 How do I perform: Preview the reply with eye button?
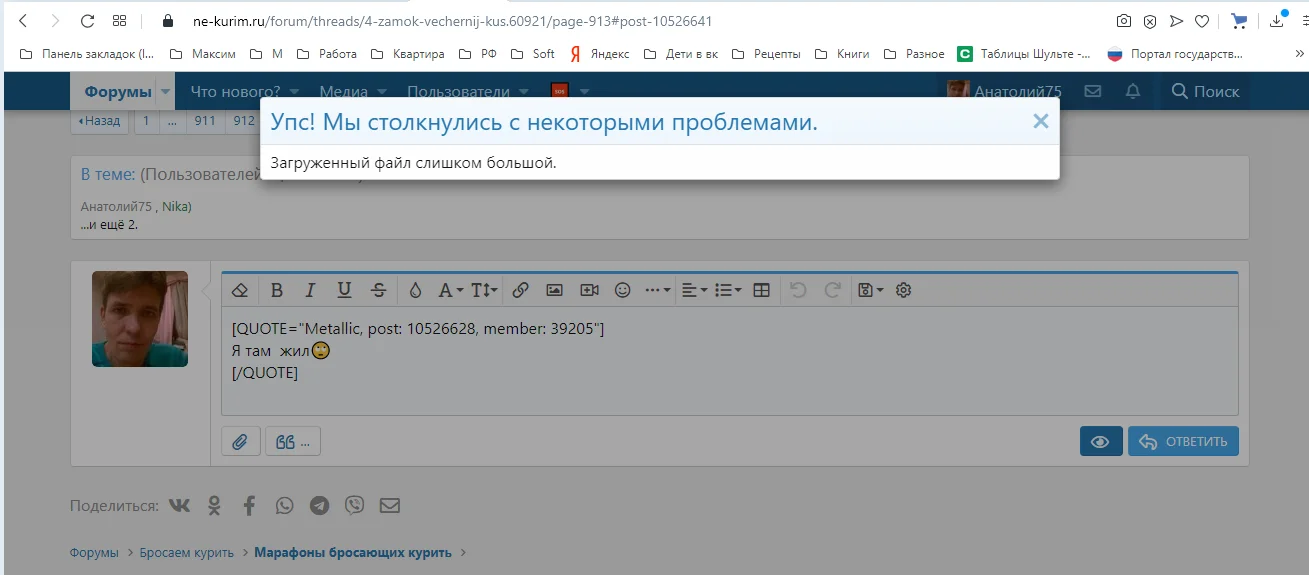[x=1101, y=442]
